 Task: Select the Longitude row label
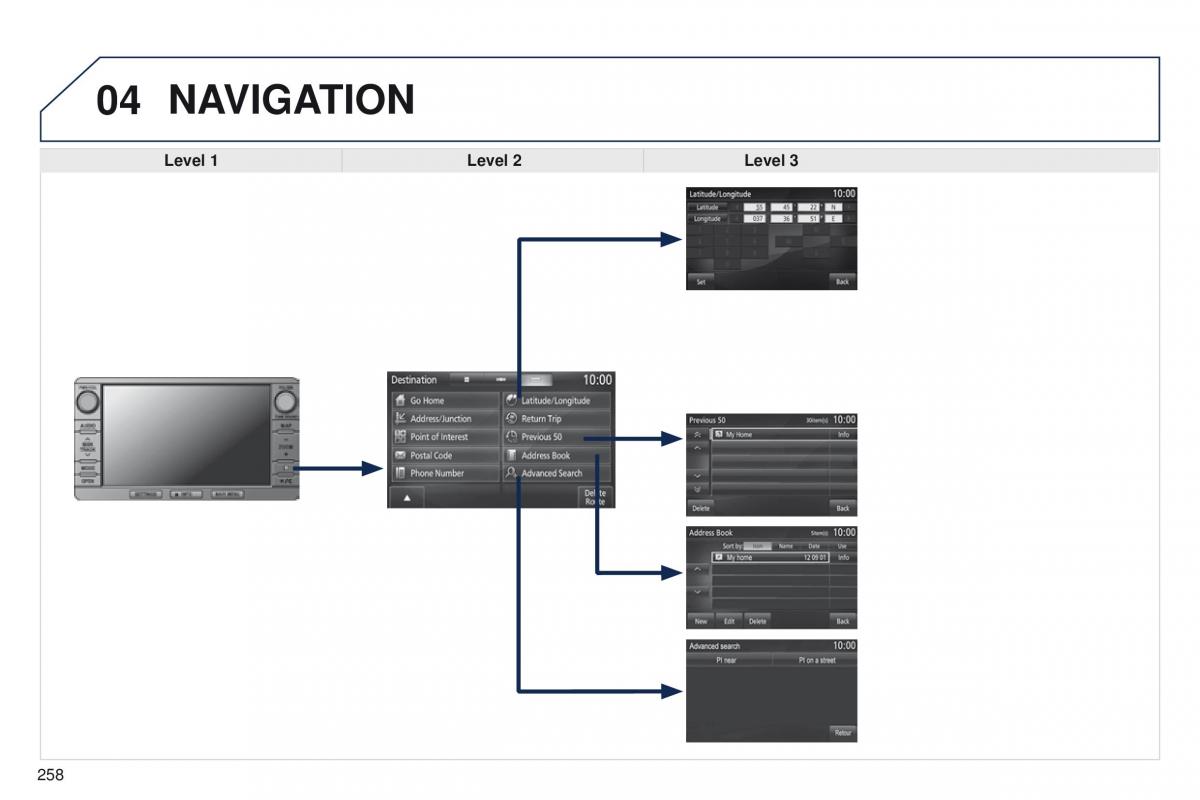point(708,218)
